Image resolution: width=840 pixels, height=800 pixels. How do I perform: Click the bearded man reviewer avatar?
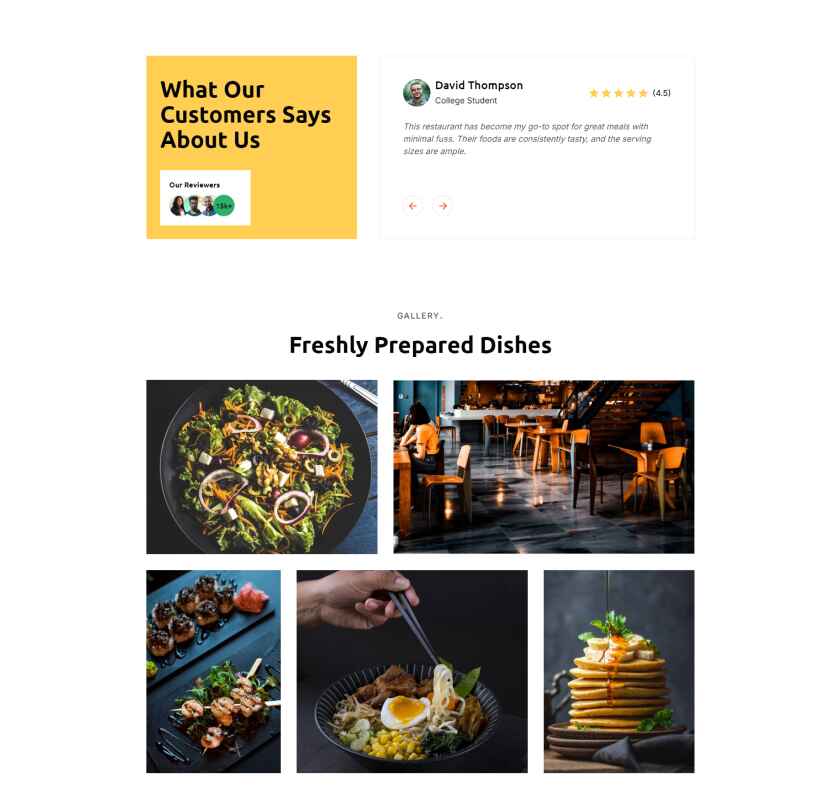pyautogui.click(x=194, y=206)
